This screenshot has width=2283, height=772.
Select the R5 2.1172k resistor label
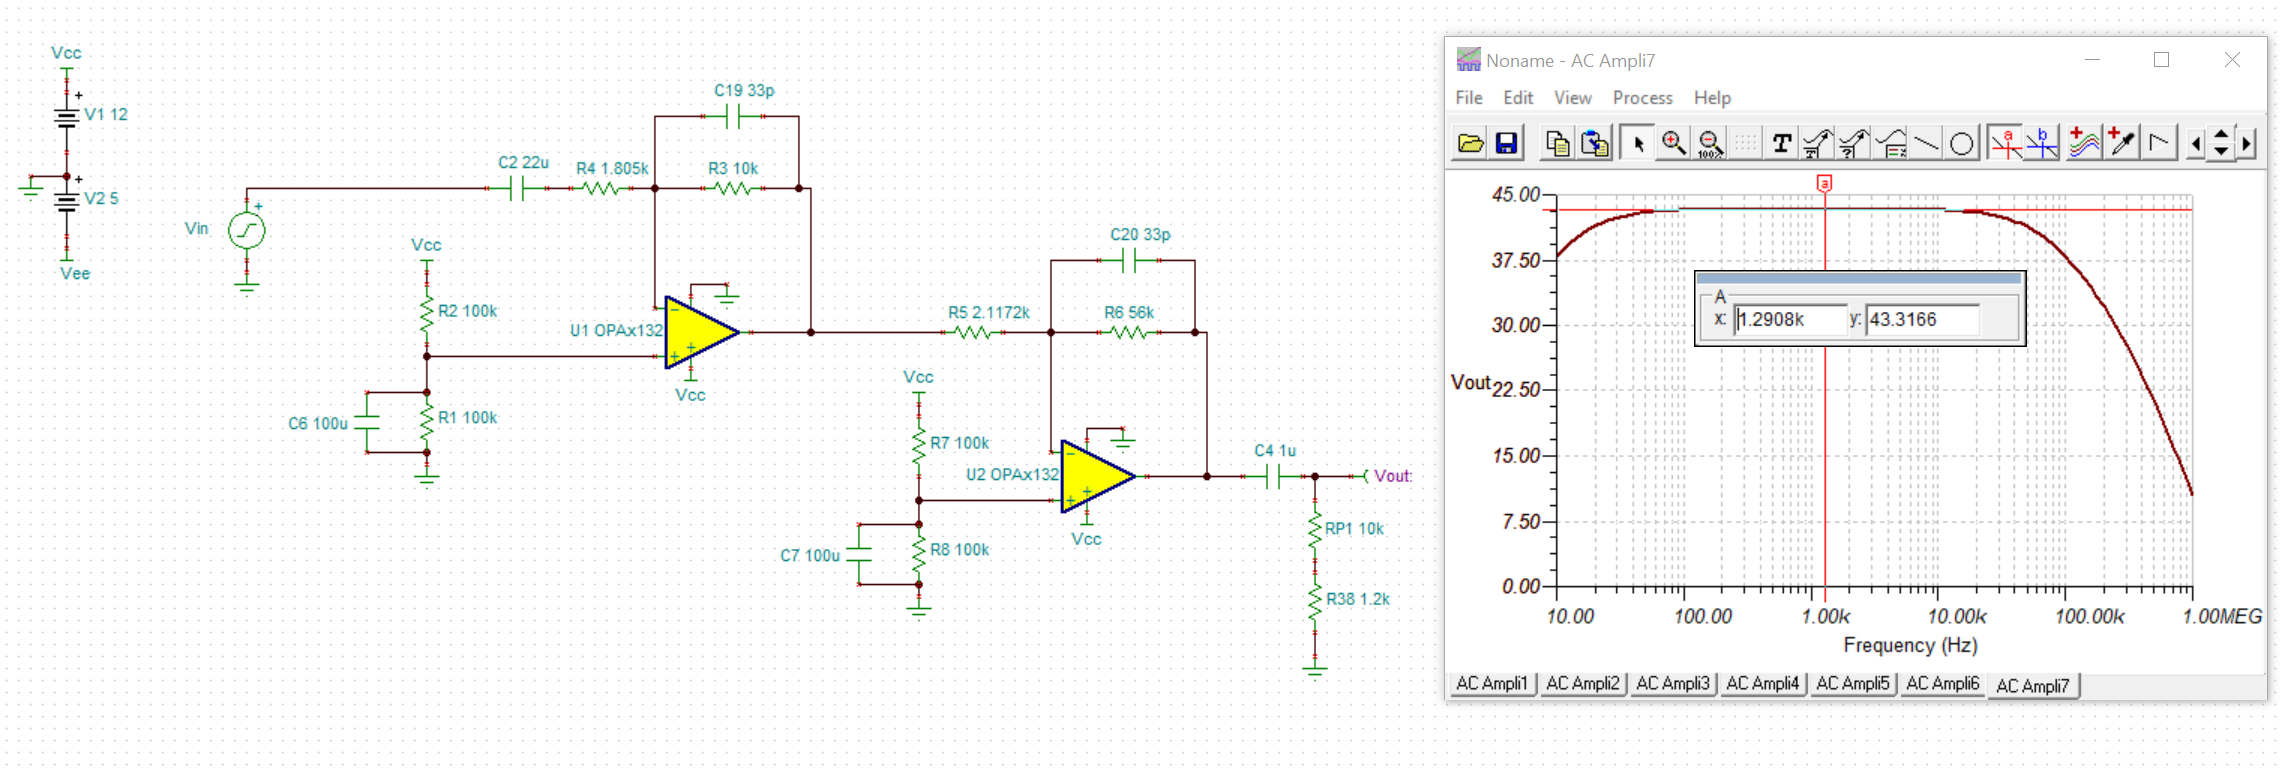coord(989,312)
